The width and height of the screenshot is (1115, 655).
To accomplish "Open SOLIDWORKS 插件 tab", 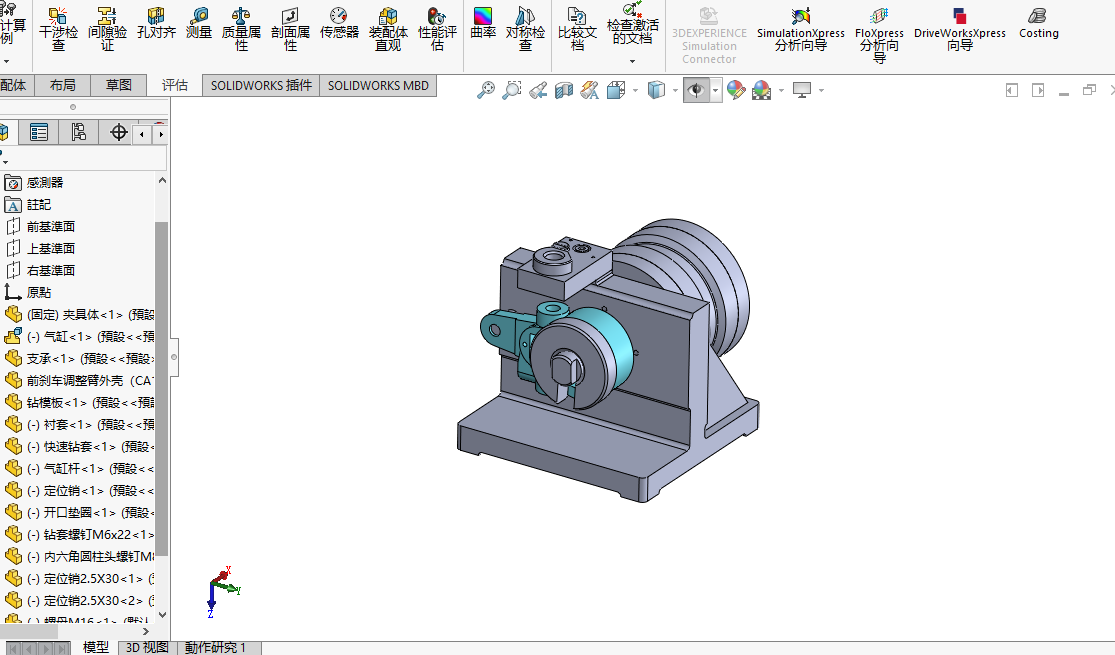I will tap(261, 85).
